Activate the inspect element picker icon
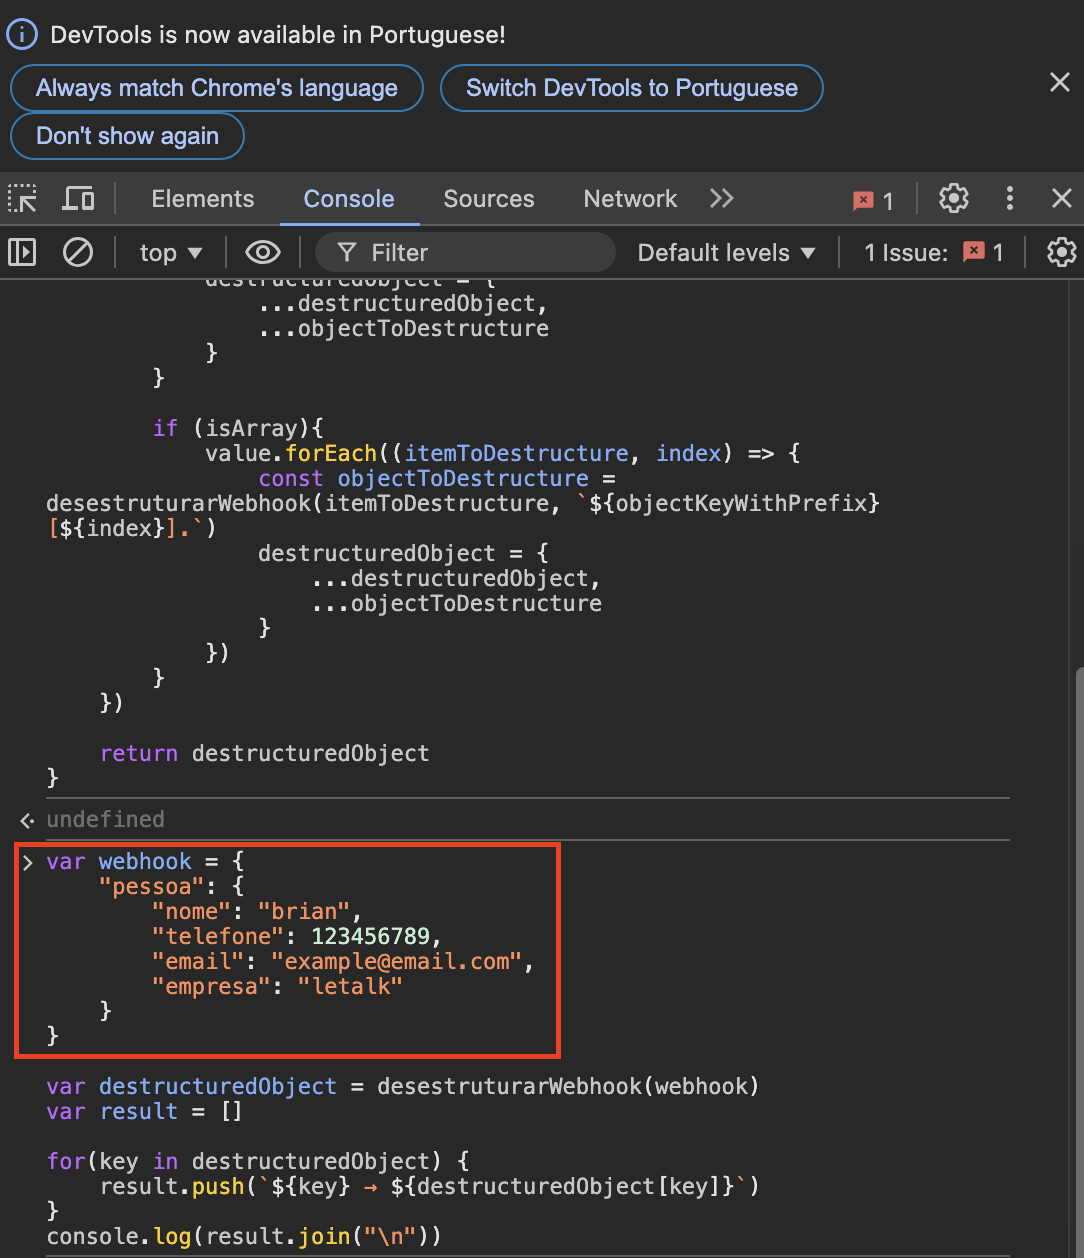Screen dimensions: 1084x1258 click(x=23, y=199)
